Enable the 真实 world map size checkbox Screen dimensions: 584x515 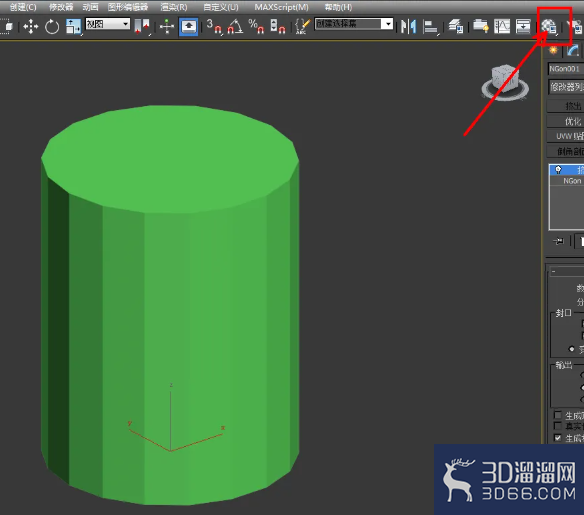558,426
